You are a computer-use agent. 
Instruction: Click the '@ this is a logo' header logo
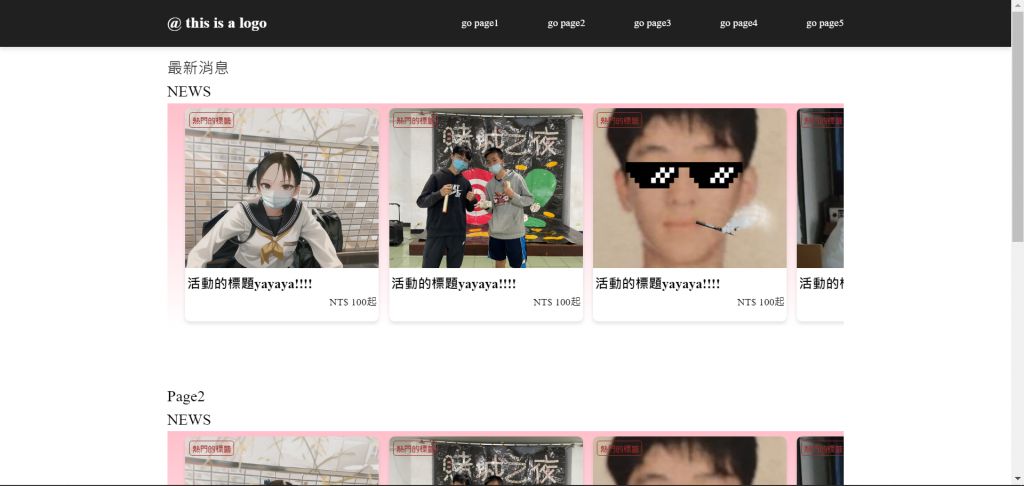[217, 24]
